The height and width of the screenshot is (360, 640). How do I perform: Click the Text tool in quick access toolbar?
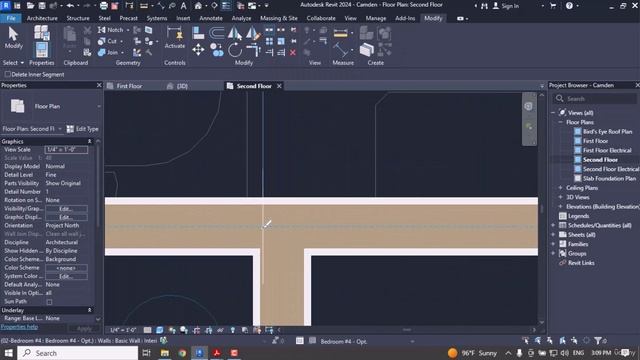pos(184,6)
